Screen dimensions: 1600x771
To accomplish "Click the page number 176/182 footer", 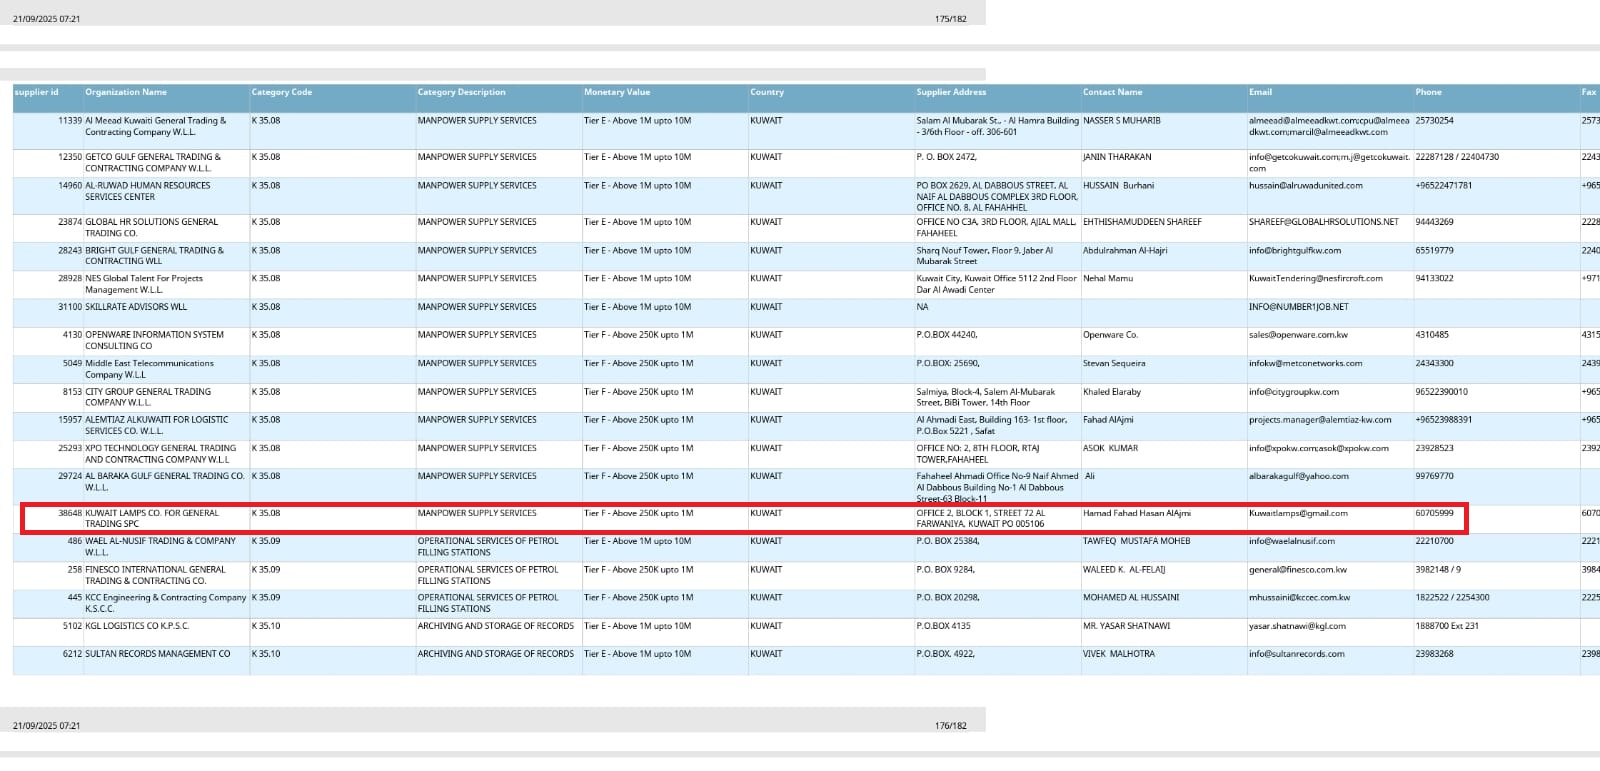I will [x=950, y=726].
